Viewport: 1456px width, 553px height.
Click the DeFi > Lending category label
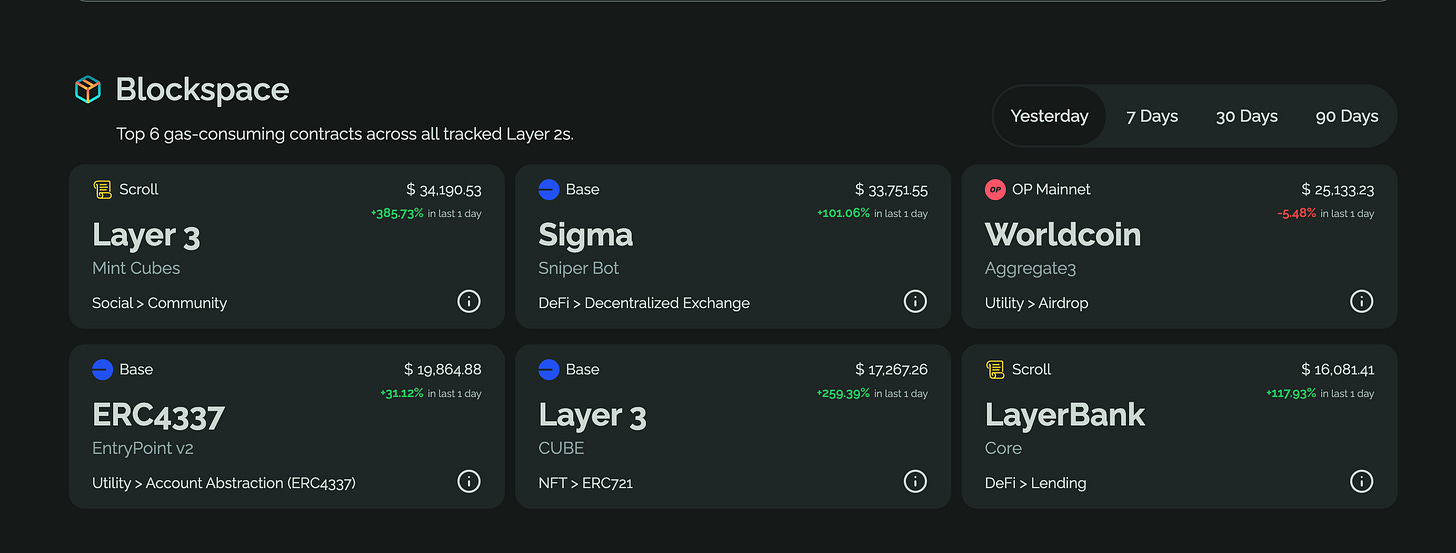(1035, 483)
